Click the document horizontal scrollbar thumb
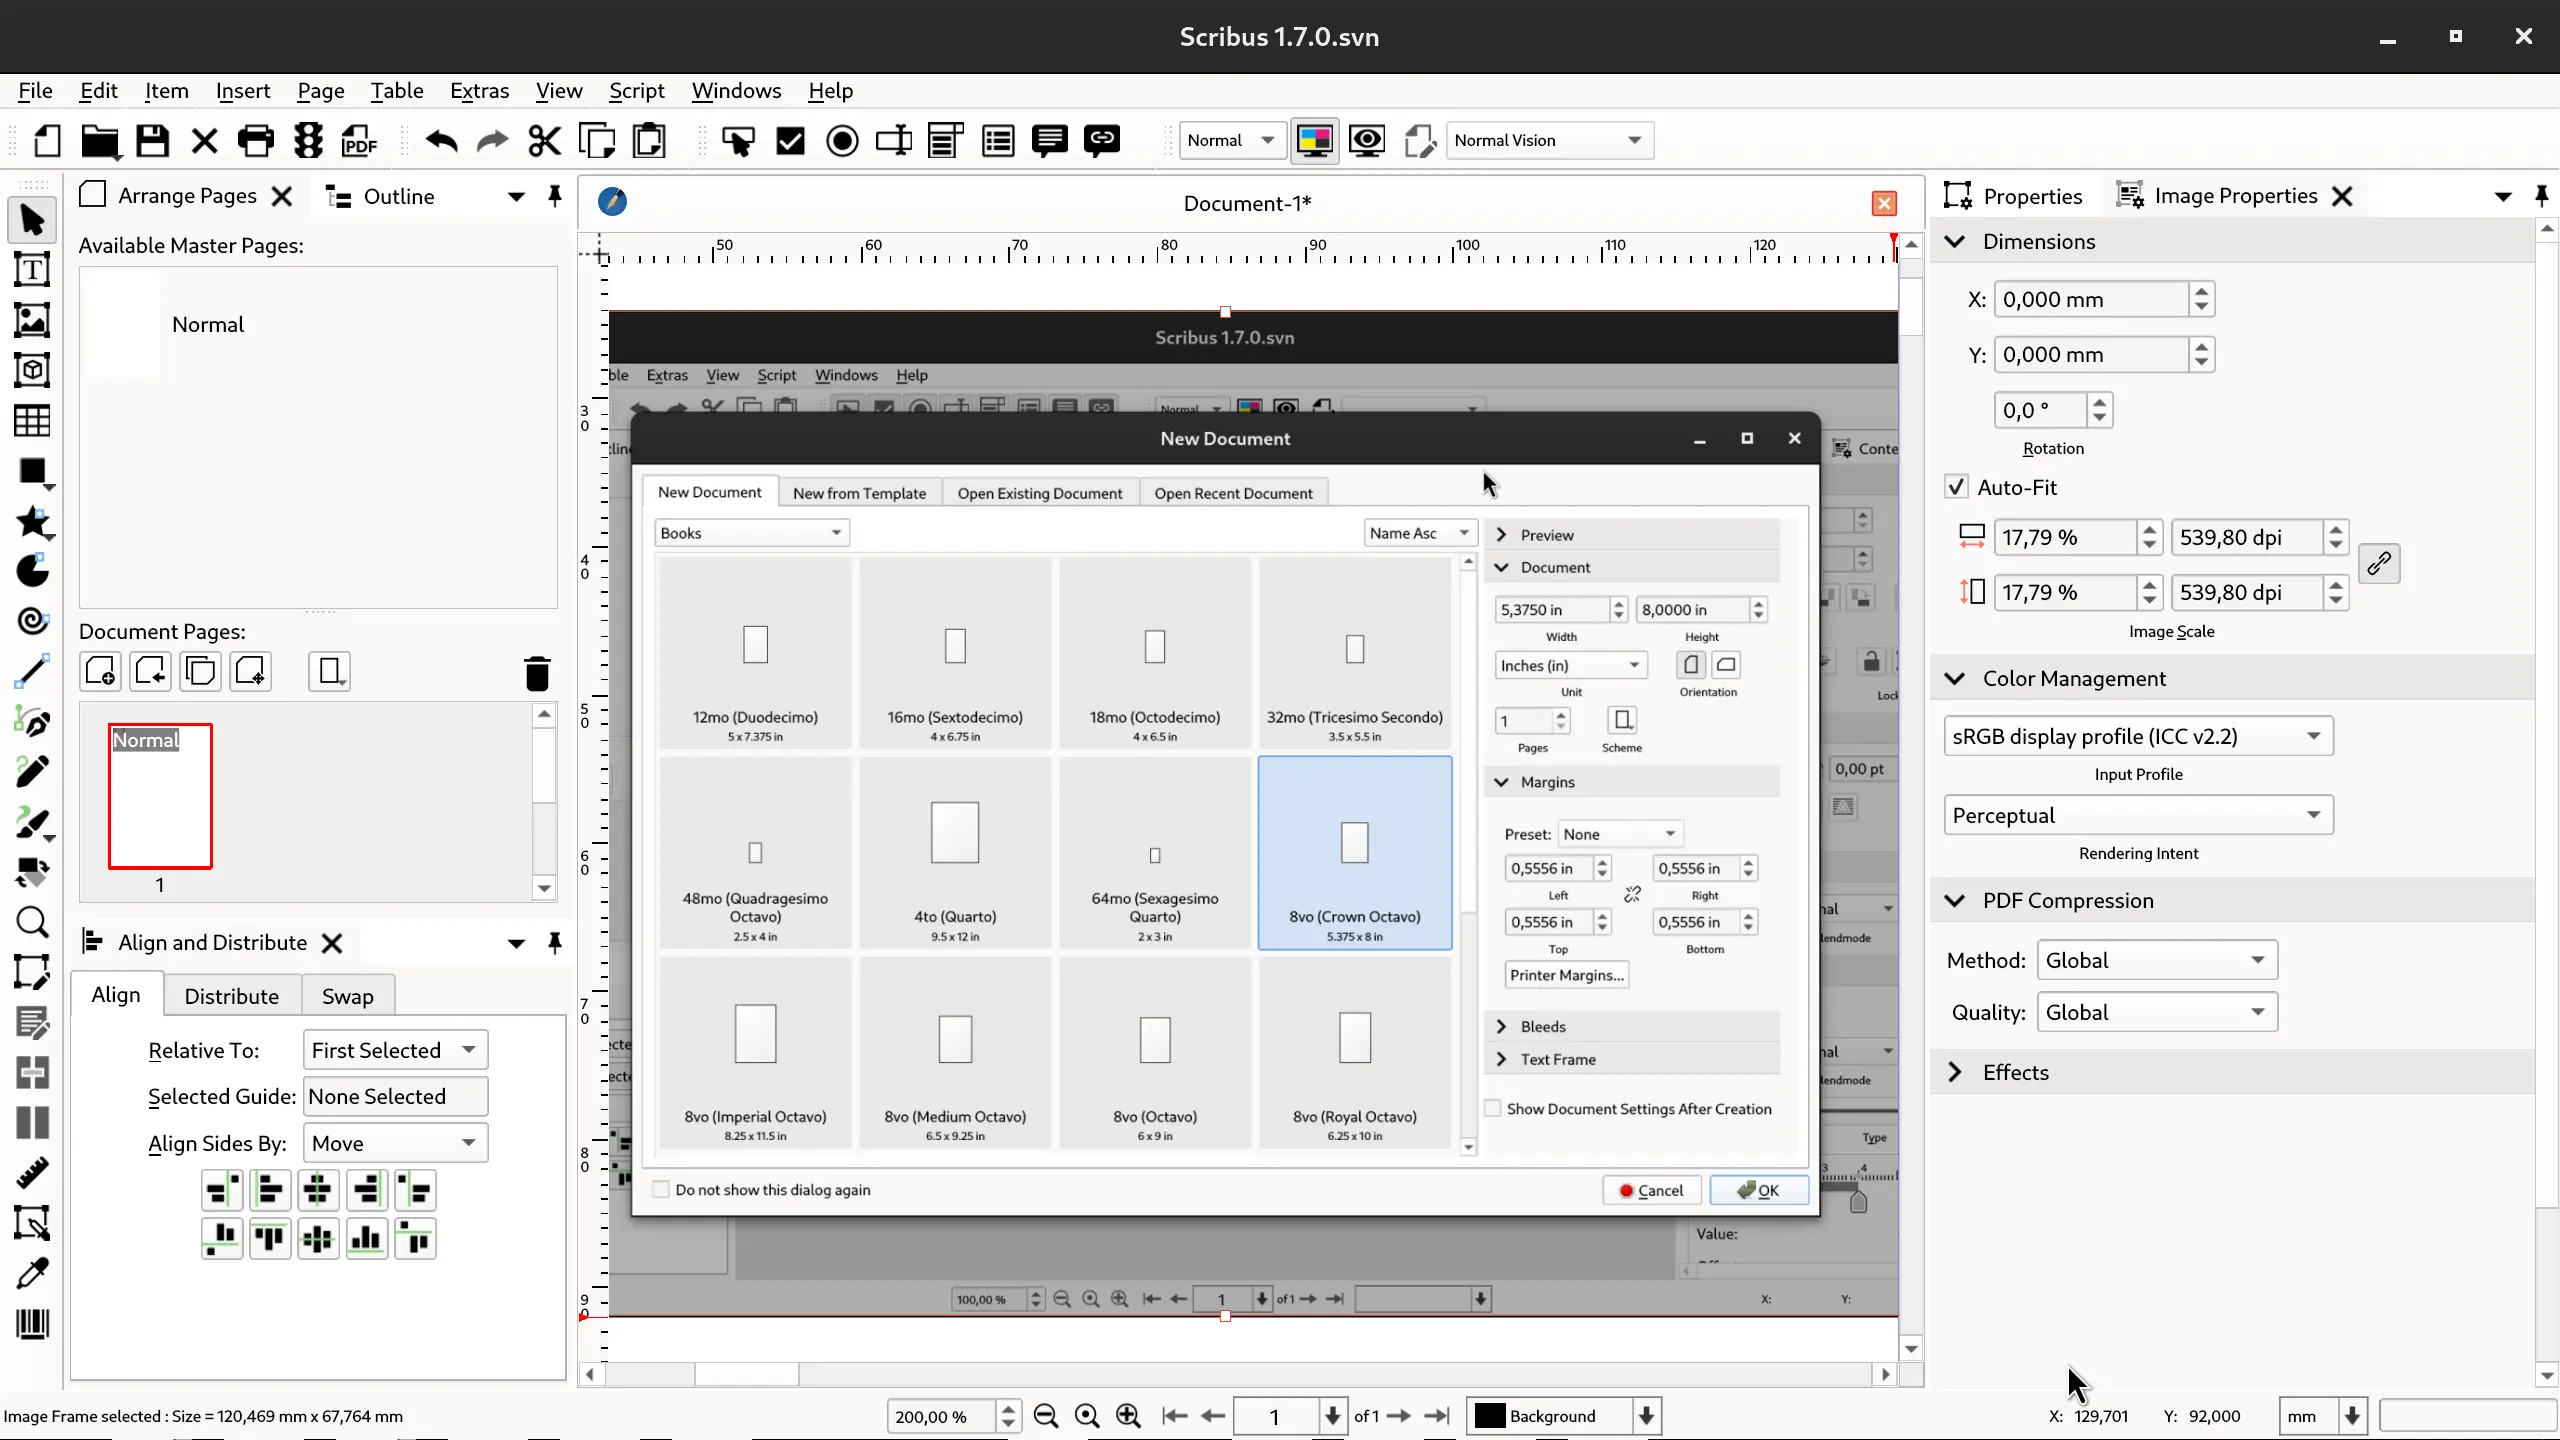The width and height of the screenshot is (2560, 1440). pos(746,1374)
